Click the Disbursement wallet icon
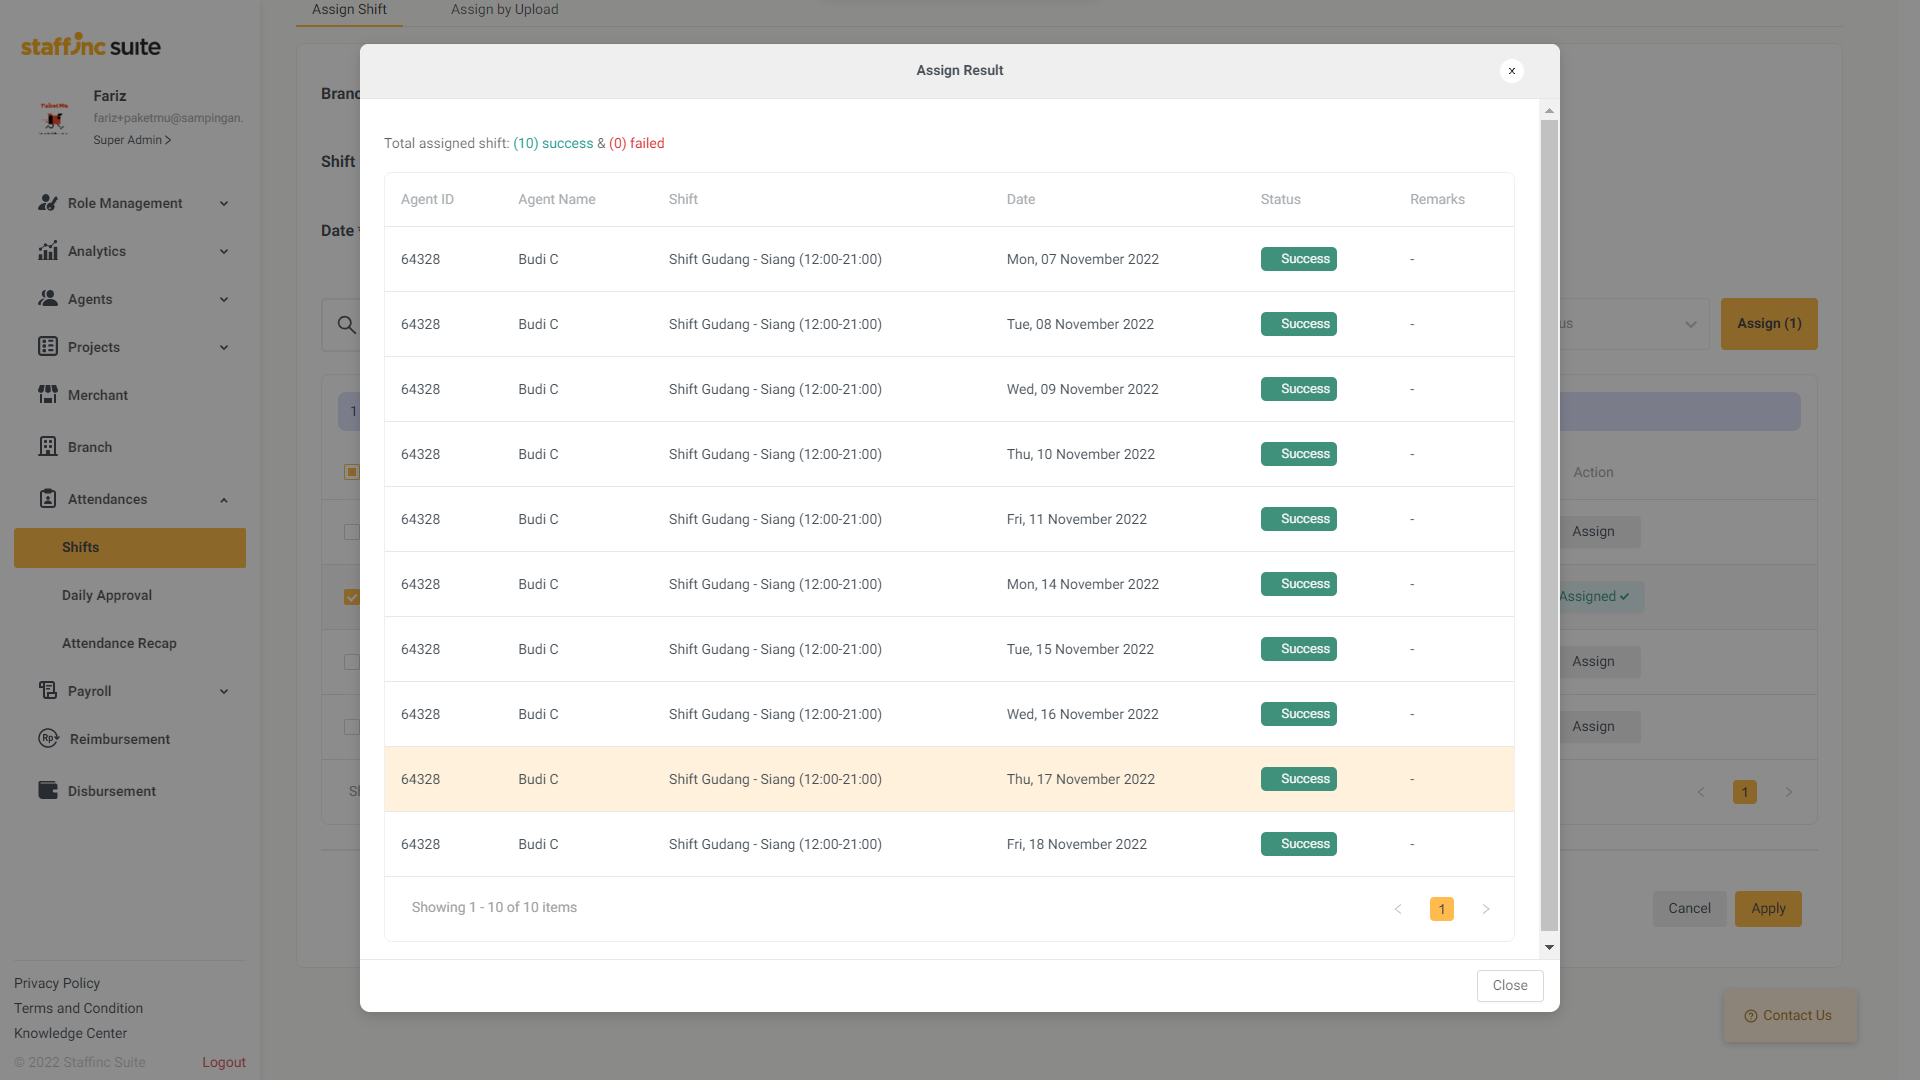Viewport: 1920px width, 1080px height. (x=47, y=790)
